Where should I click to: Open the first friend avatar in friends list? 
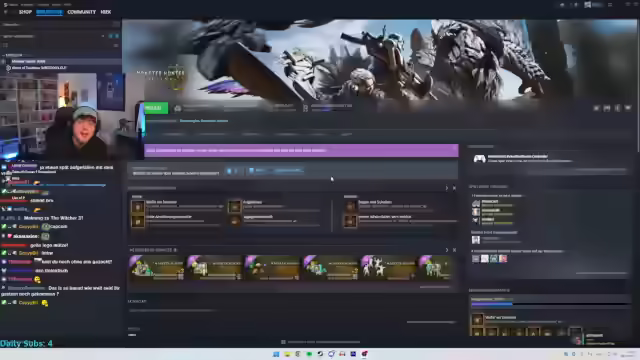(476, 203)
